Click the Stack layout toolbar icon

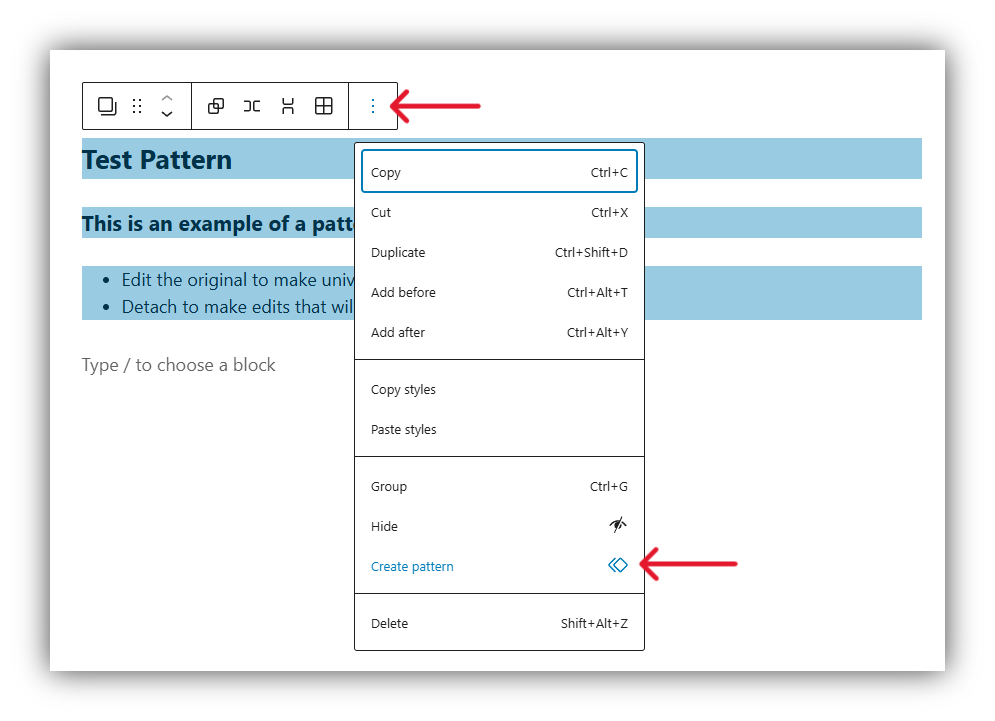[x=288, y=106]
